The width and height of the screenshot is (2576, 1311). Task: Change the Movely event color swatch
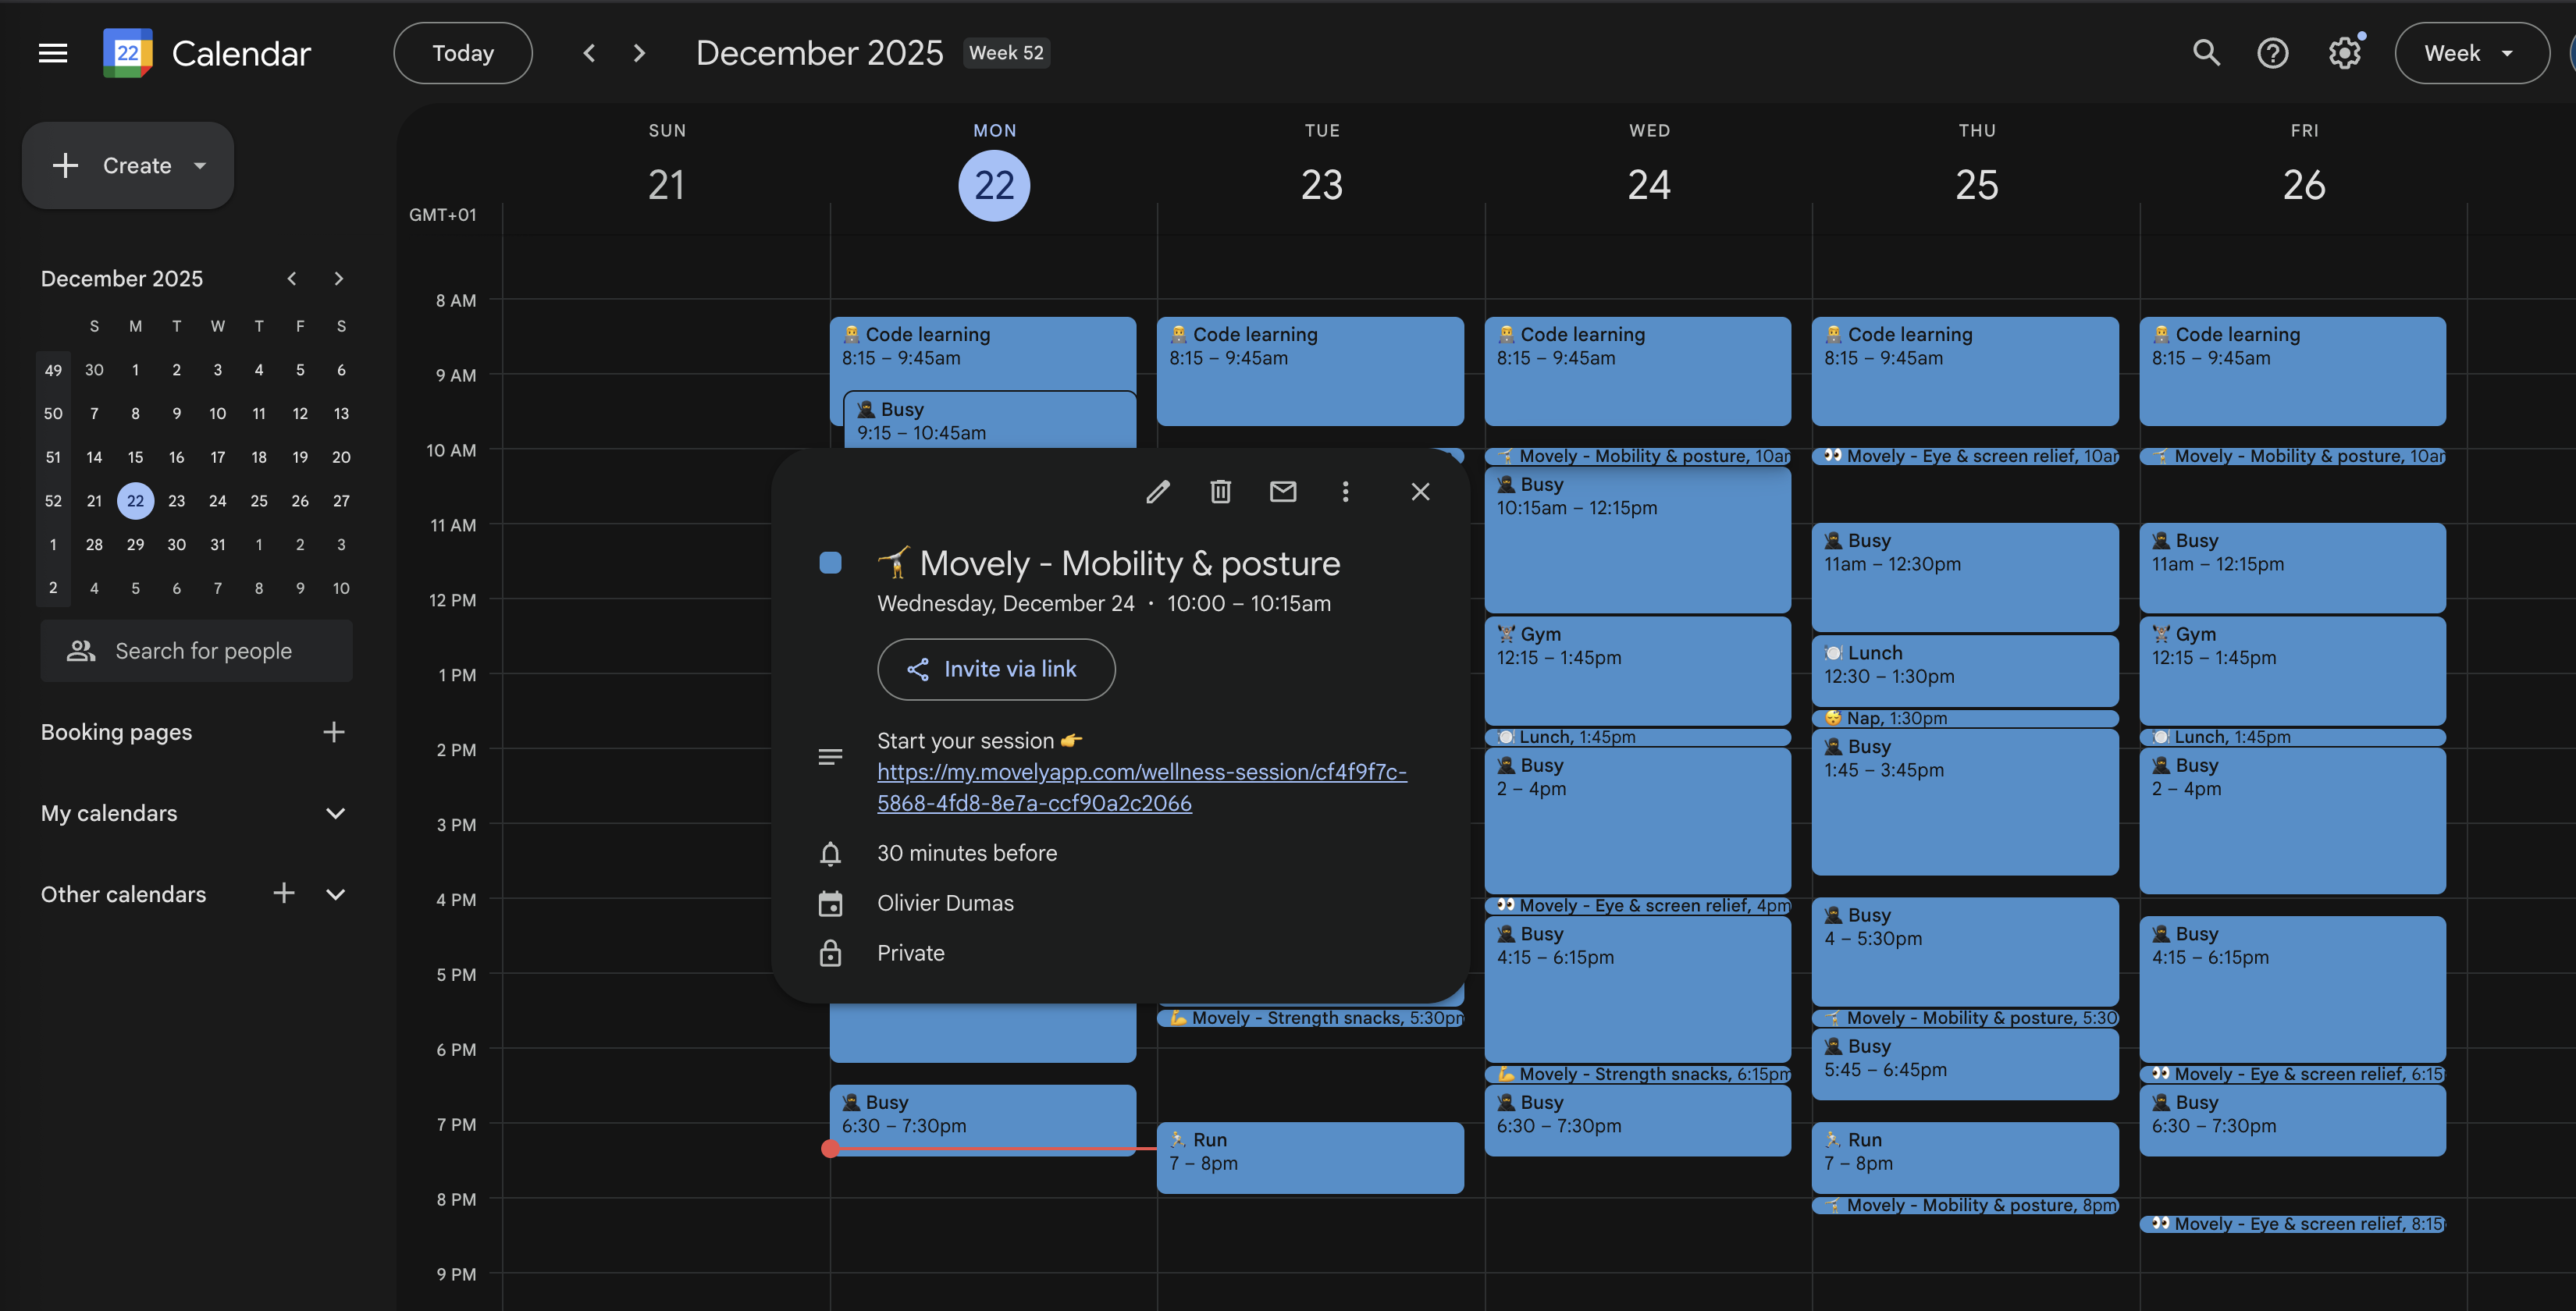(x=830, y=563)
